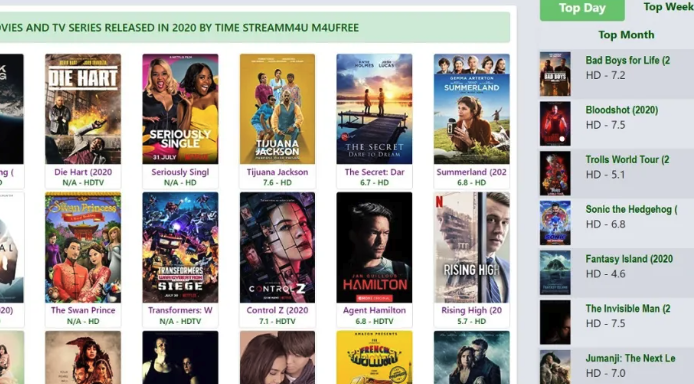Screen dimensions: 694x384
Task: Open The Secret: Dare to Dream poster
Action: [374, 109]
